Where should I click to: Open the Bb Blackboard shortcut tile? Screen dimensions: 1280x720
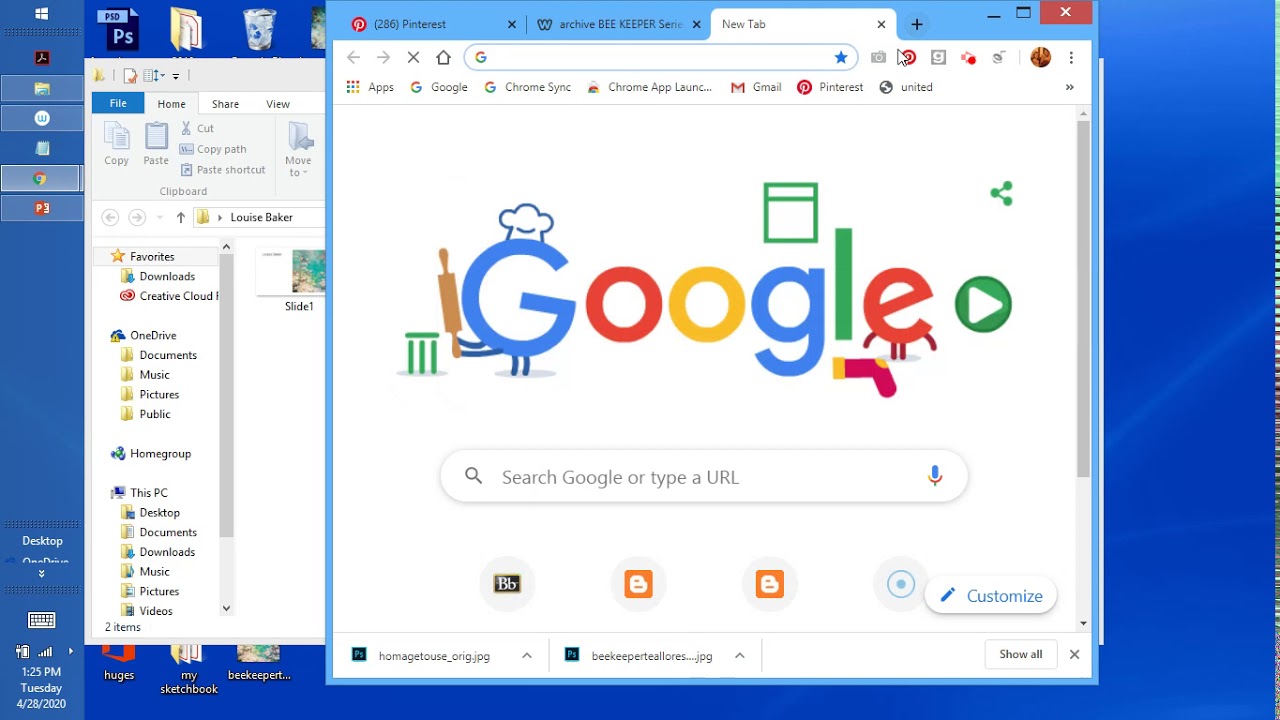(x=507, y=584)
